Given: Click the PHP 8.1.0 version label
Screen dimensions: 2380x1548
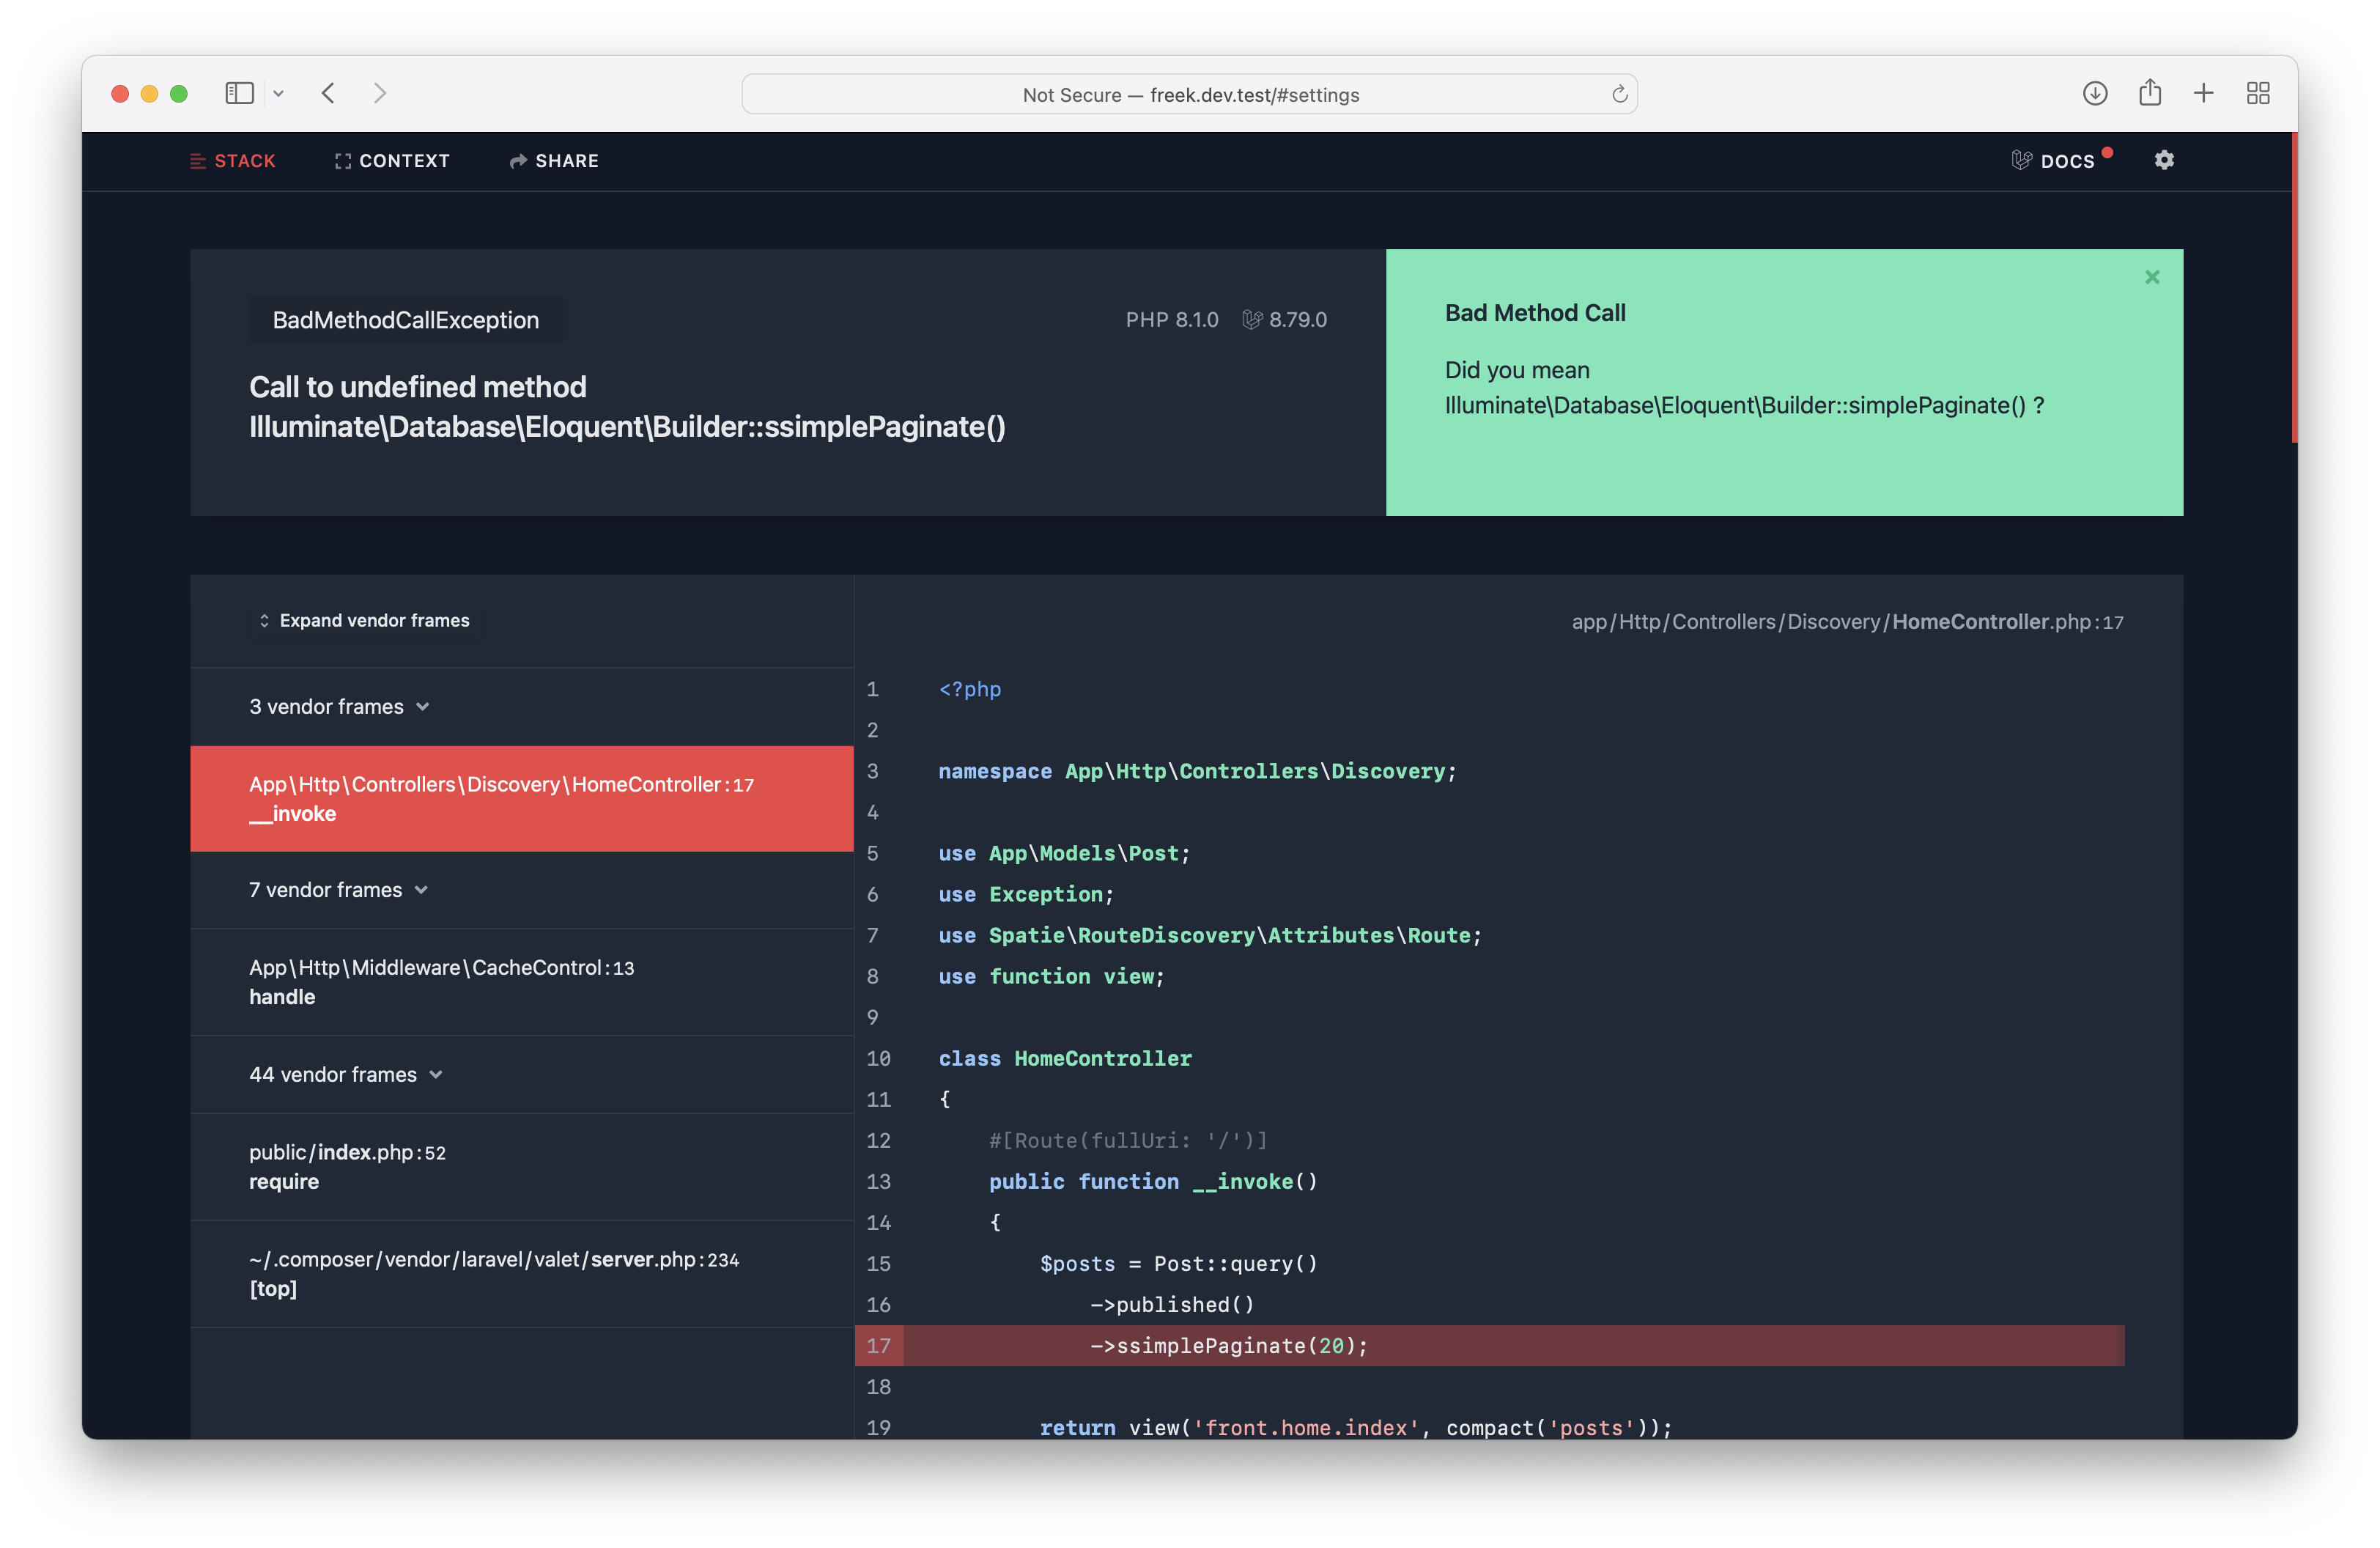Looking at the screenshot, I should 1172,320.
